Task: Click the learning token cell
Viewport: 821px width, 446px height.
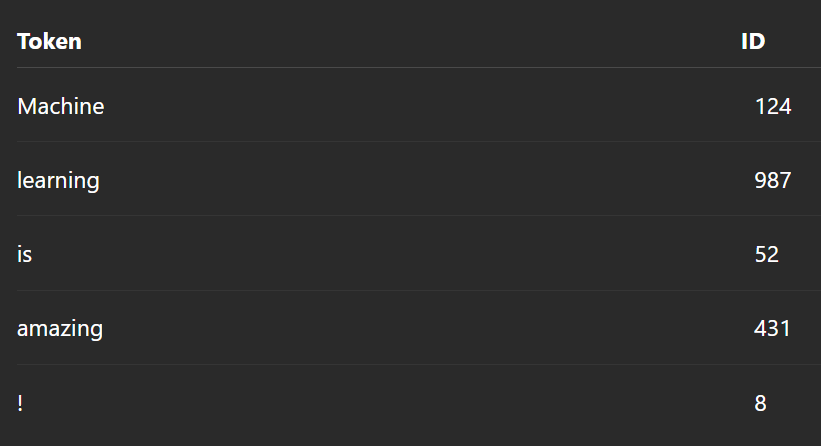Action: coord(58,180)
